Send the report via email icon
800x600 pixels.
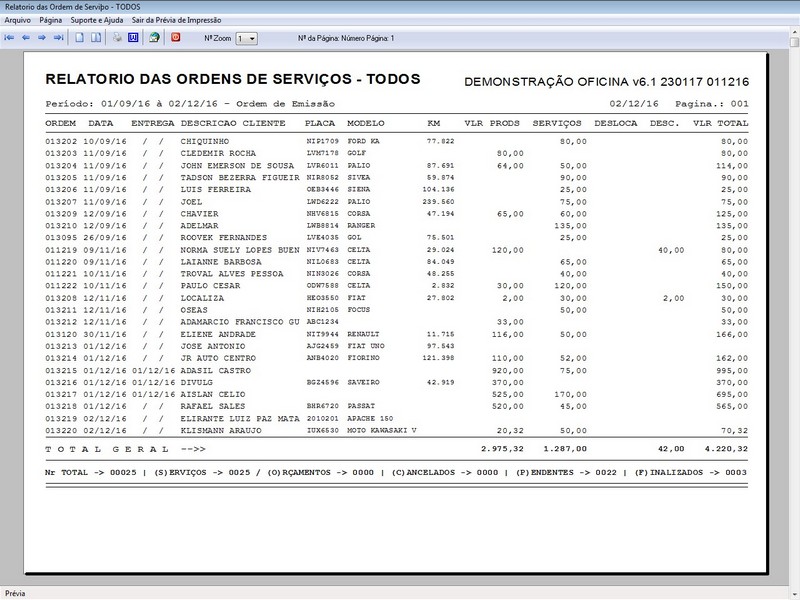155,37
